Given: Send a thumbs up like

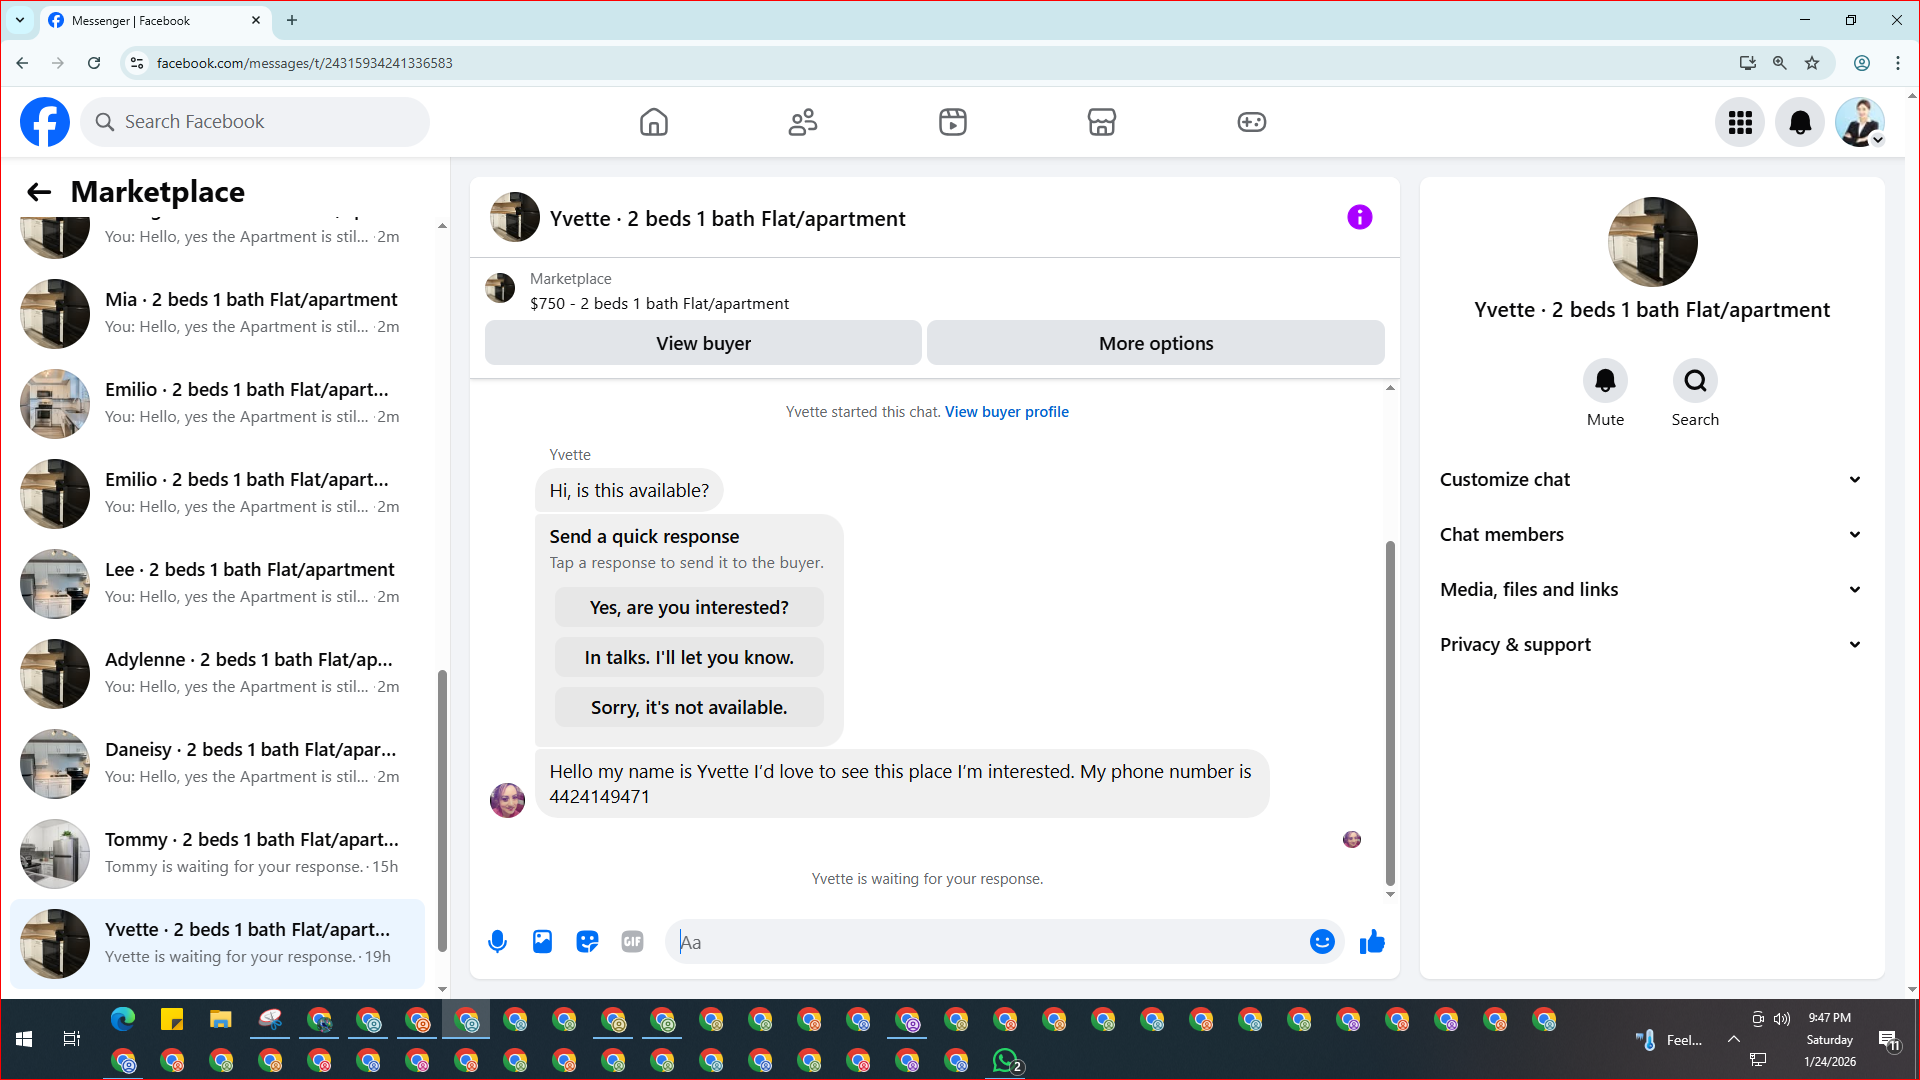Looking at the screenshot, I should click(1372, 941).
